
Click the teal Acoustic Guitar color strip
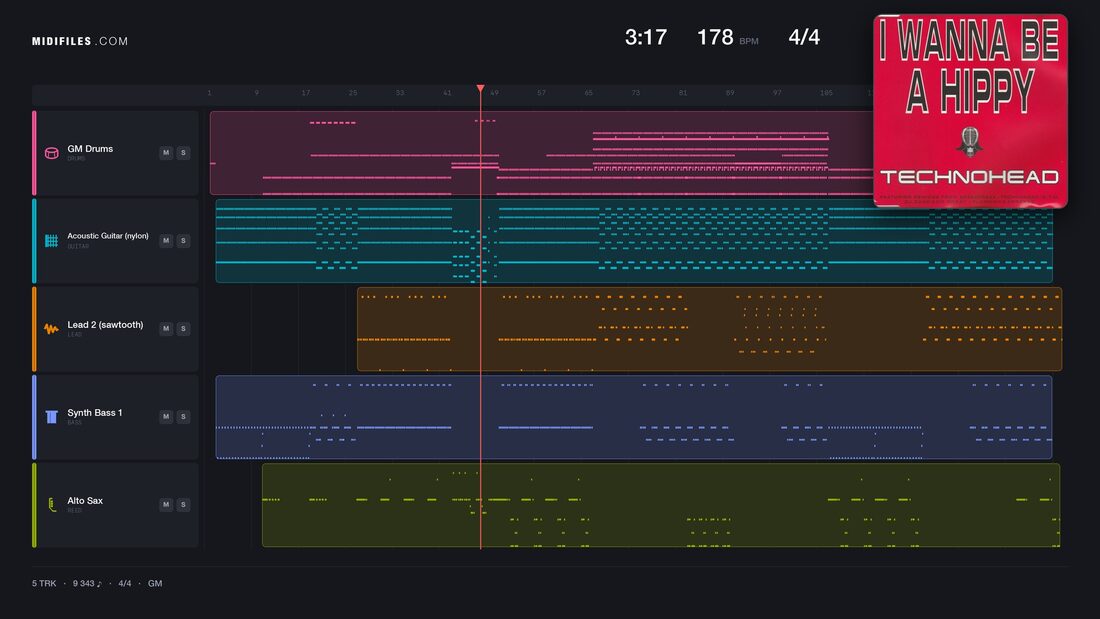(34, 241)
